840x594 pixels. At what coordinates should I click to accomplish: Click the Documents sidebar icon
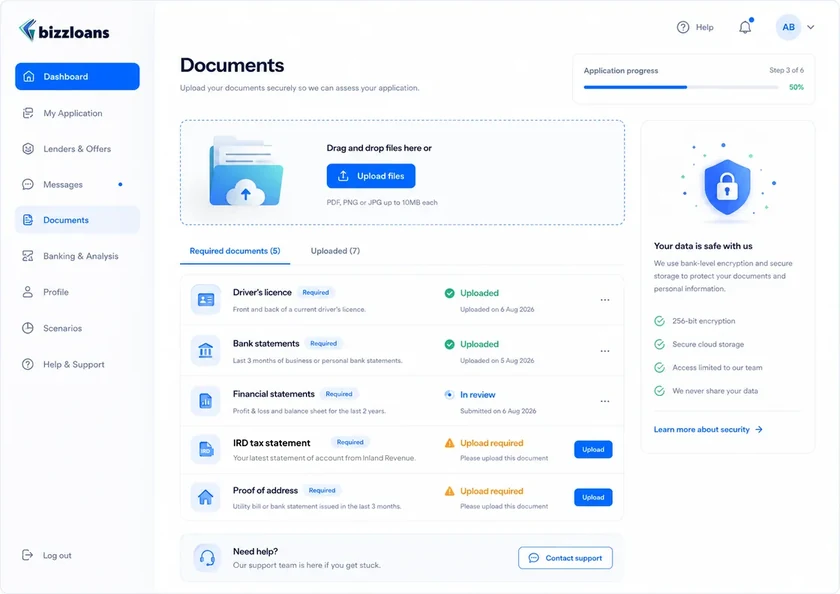28,220
